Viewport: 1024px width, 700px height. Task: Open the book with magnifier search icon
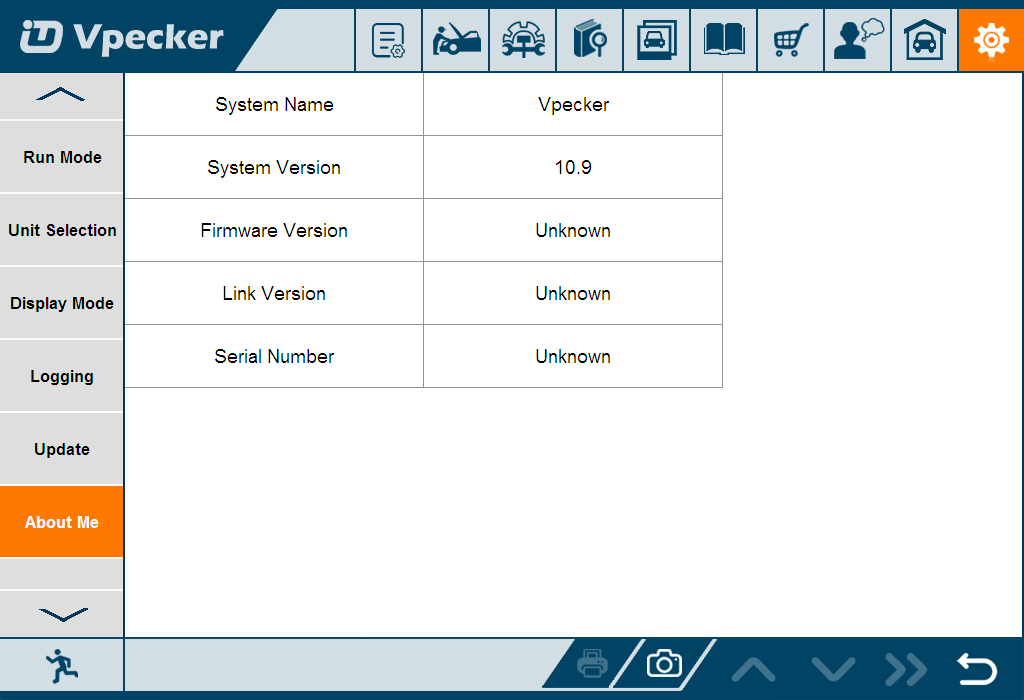click(x=590, y=40)
